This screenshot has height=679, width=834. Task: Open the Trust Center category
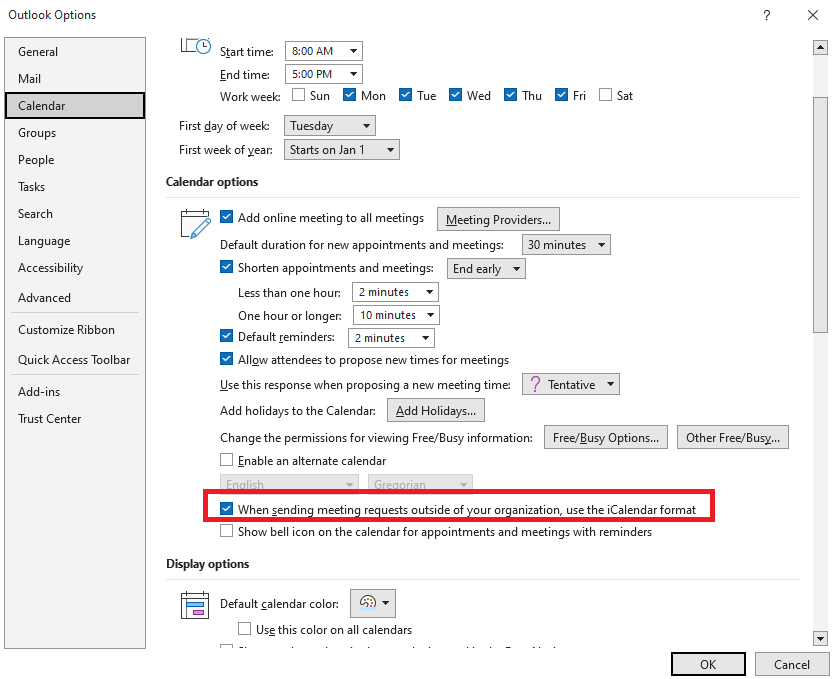pos(75,419)
